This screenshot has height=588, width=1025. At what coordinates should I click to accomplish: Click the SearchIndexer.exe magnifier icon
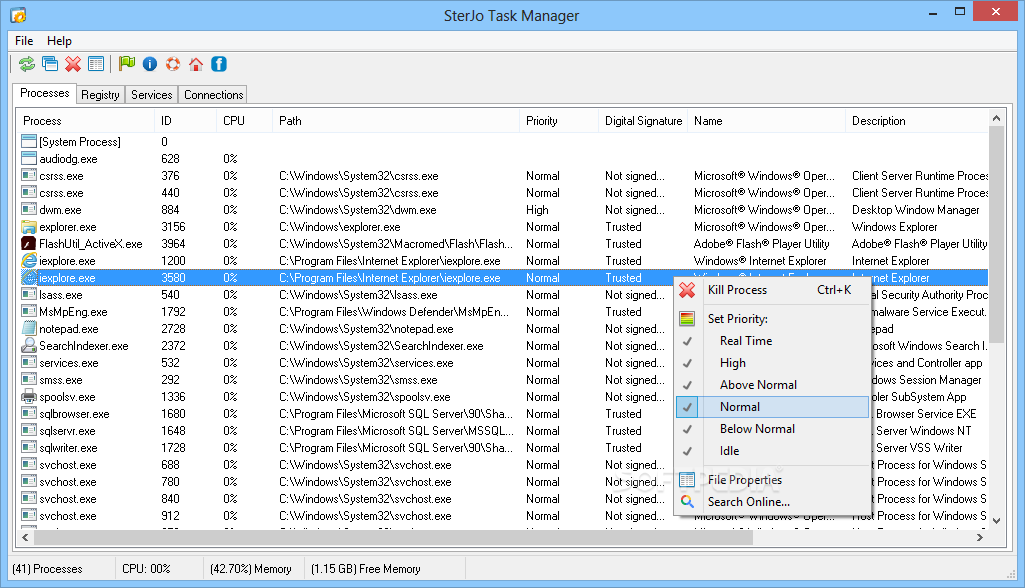coord(29,346)
